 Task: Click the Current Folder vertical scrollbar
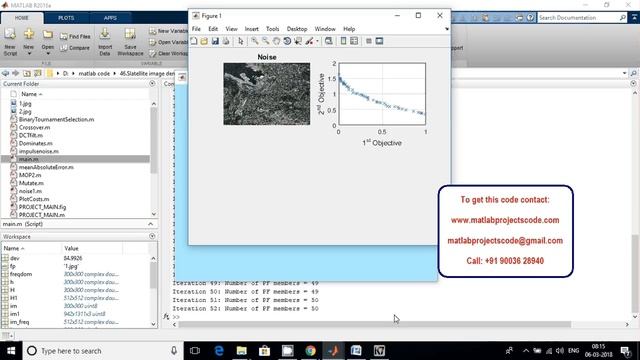pos(154,141)
